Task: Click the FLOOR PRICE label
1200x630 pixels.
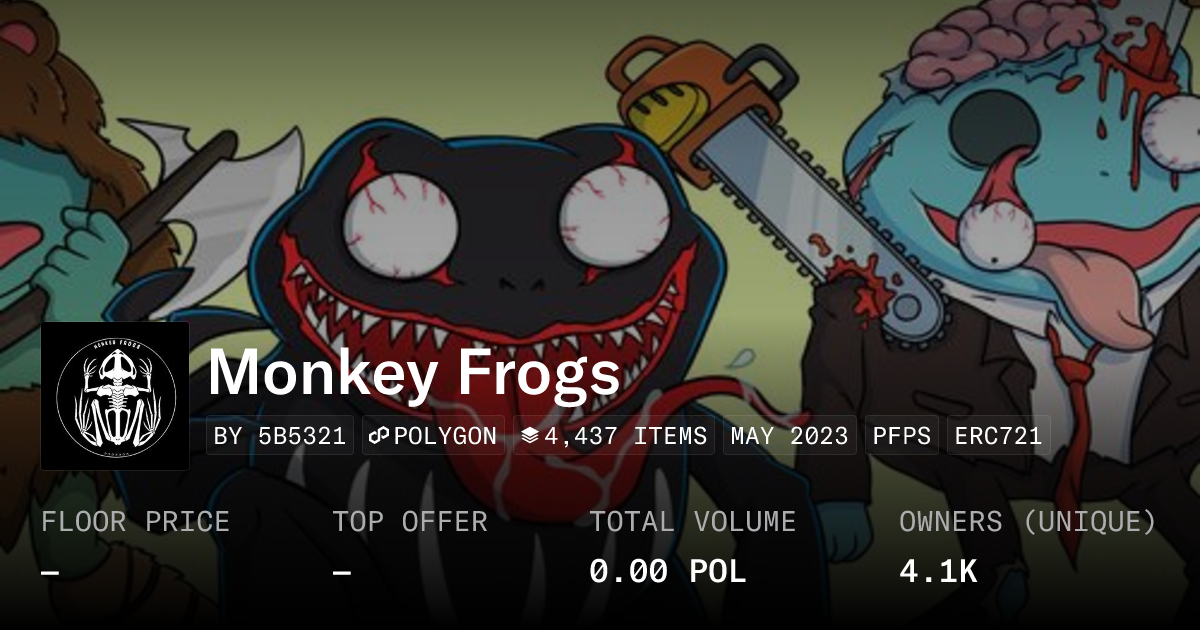Action: [136, 522]
